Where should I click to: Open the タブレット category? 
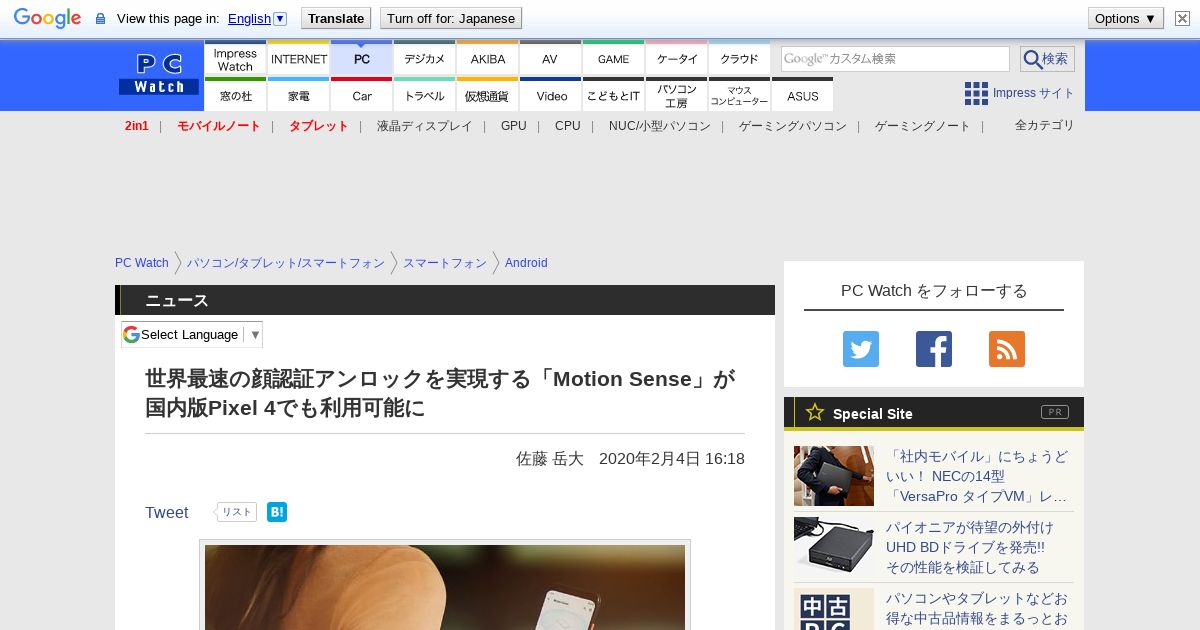coord(318,126)
